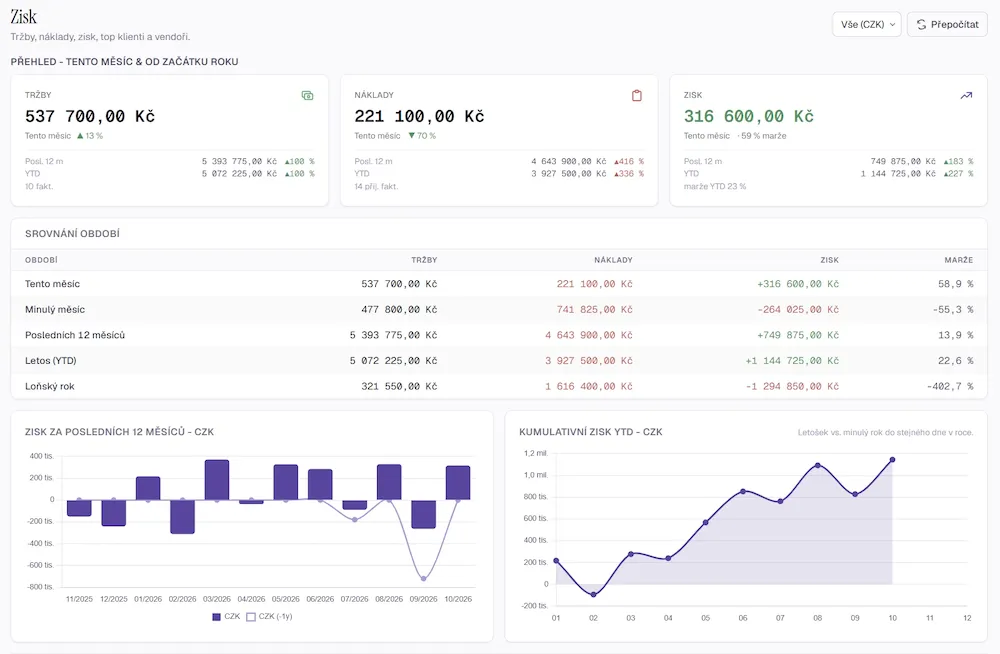1000x654 pixels.
Task: Toggle the CZK (-1y) series in legend
Action: click(x=269, y=616)
